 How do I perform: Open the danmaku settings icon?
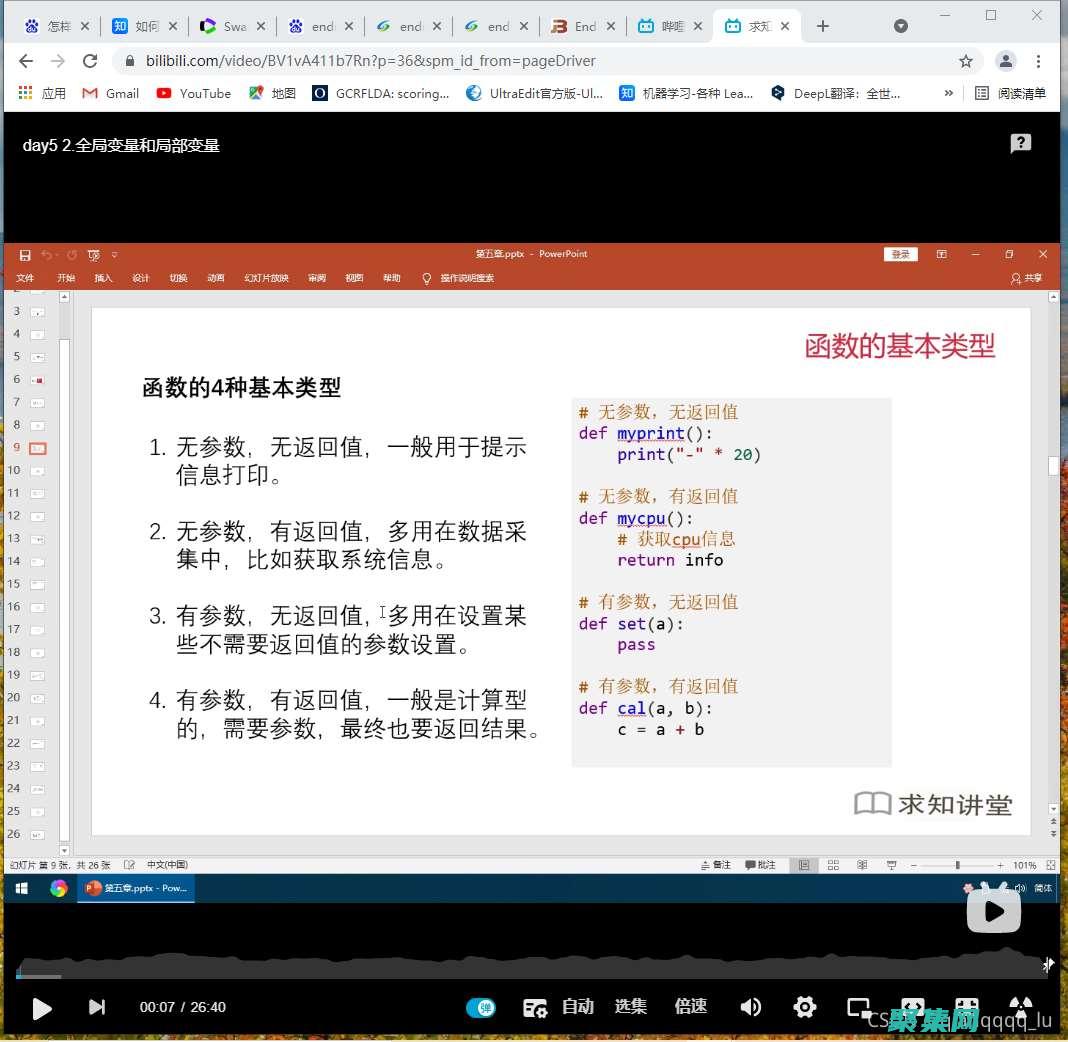pos(536,1007)
